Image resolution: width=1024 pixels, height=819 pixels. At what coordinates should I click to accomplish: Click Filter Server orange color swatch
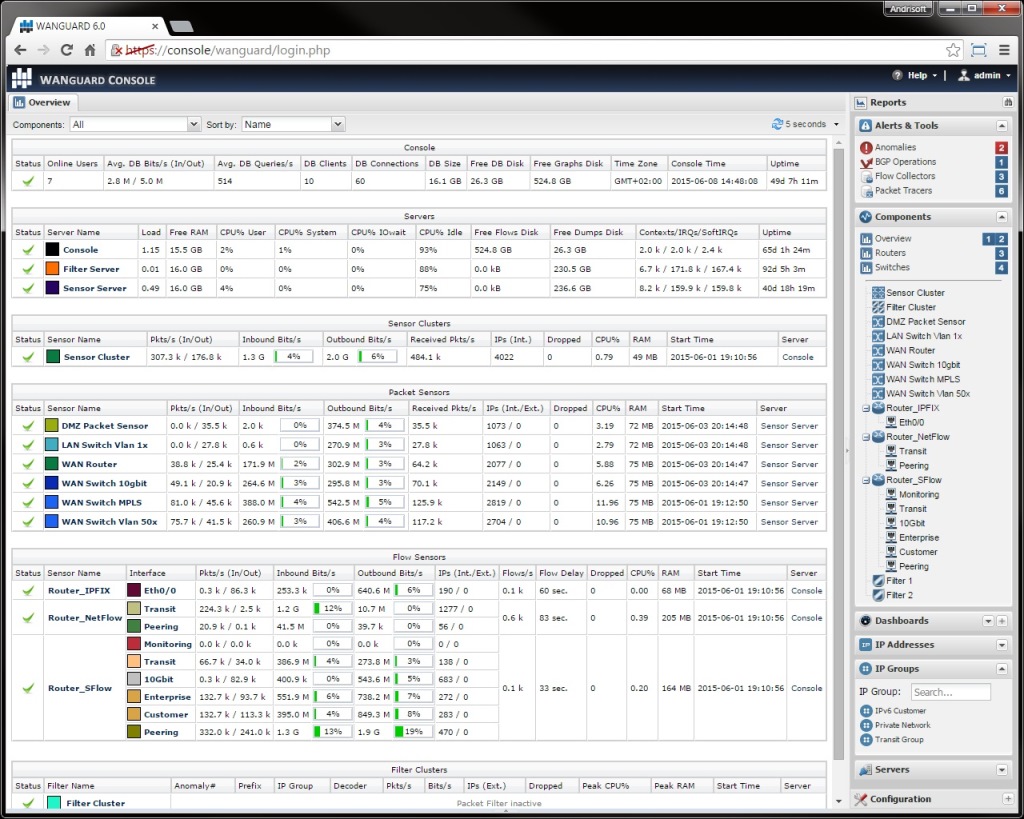point(52,268)
